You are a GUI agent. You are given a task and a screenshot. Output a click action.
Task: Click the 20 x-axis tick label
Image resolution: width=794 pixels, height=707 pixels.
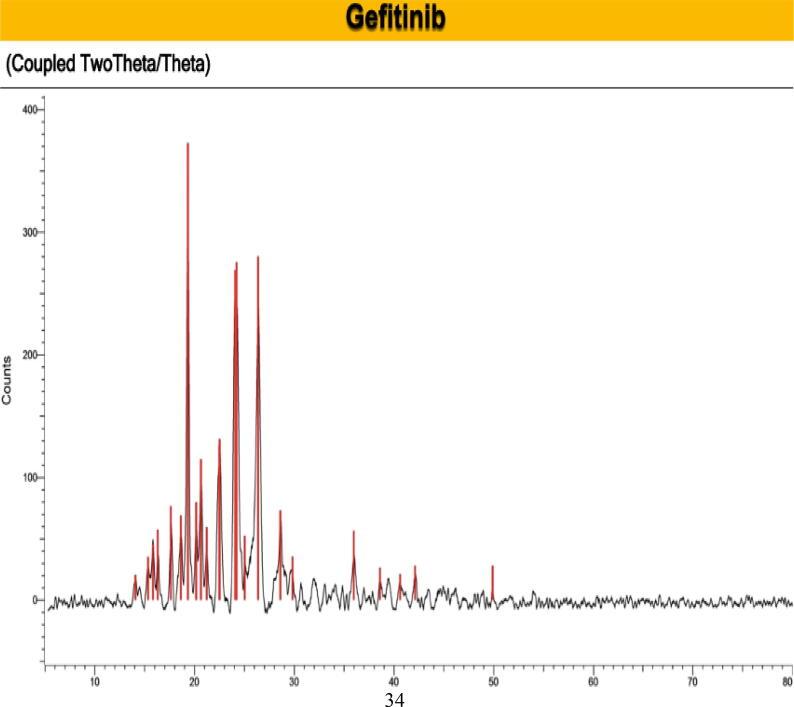194,682
